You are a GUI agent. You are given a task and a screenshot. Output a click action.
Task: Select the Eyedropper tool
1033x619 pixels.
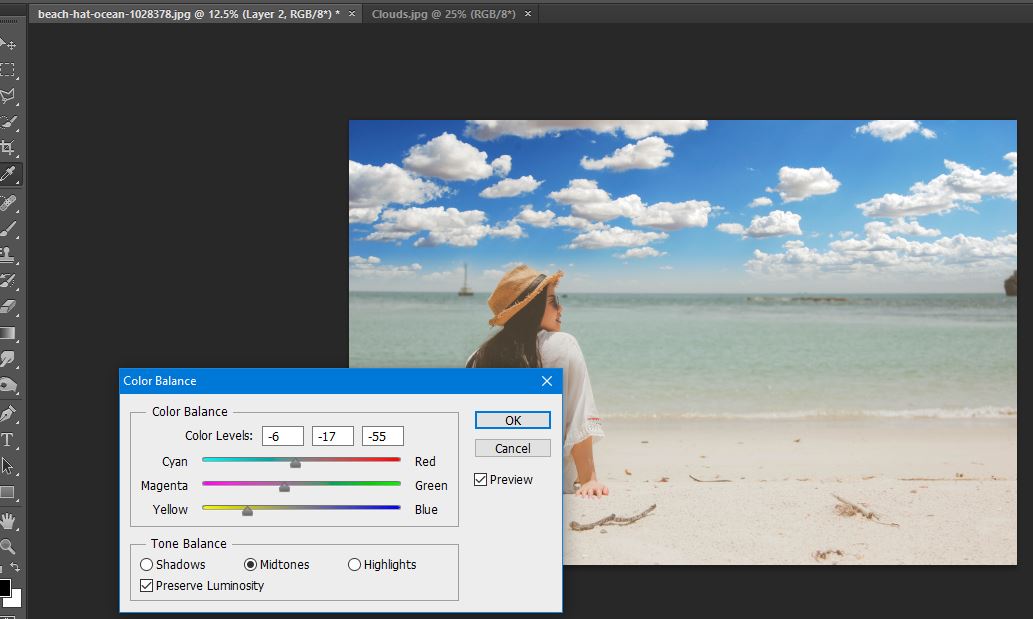pyautogui.click(x=8, y=175)
